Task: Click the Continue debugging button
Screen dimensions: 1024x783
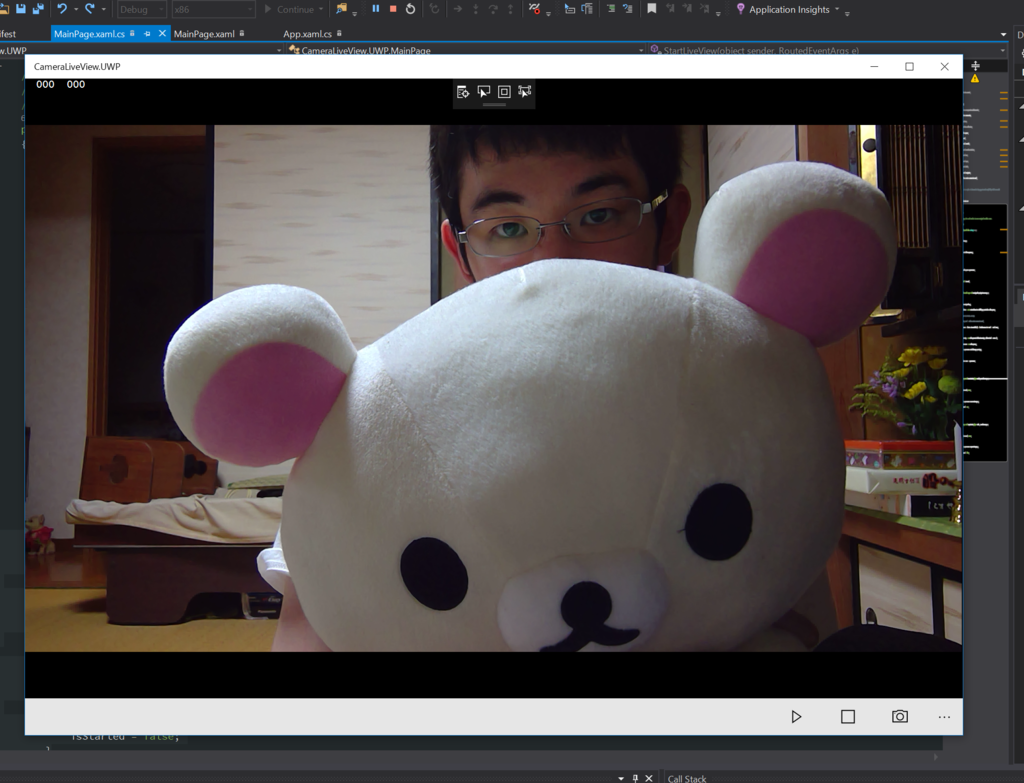Action: pos(289,9)
